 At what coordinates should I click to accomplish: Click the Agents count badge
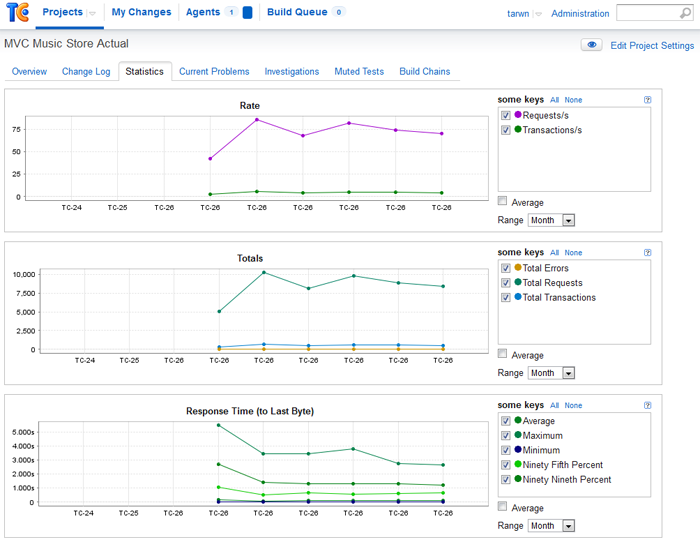click(x=231, y=12)
